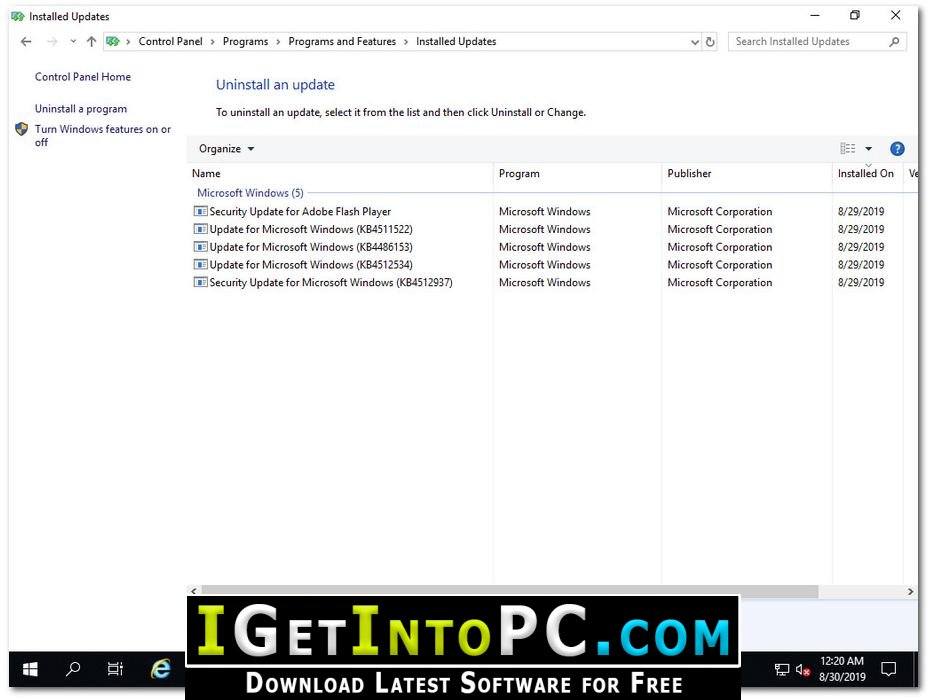The height and width of the screenshot is (700, 927).
Task: Refresh the Installed Updates list
Action: (710, 41)
